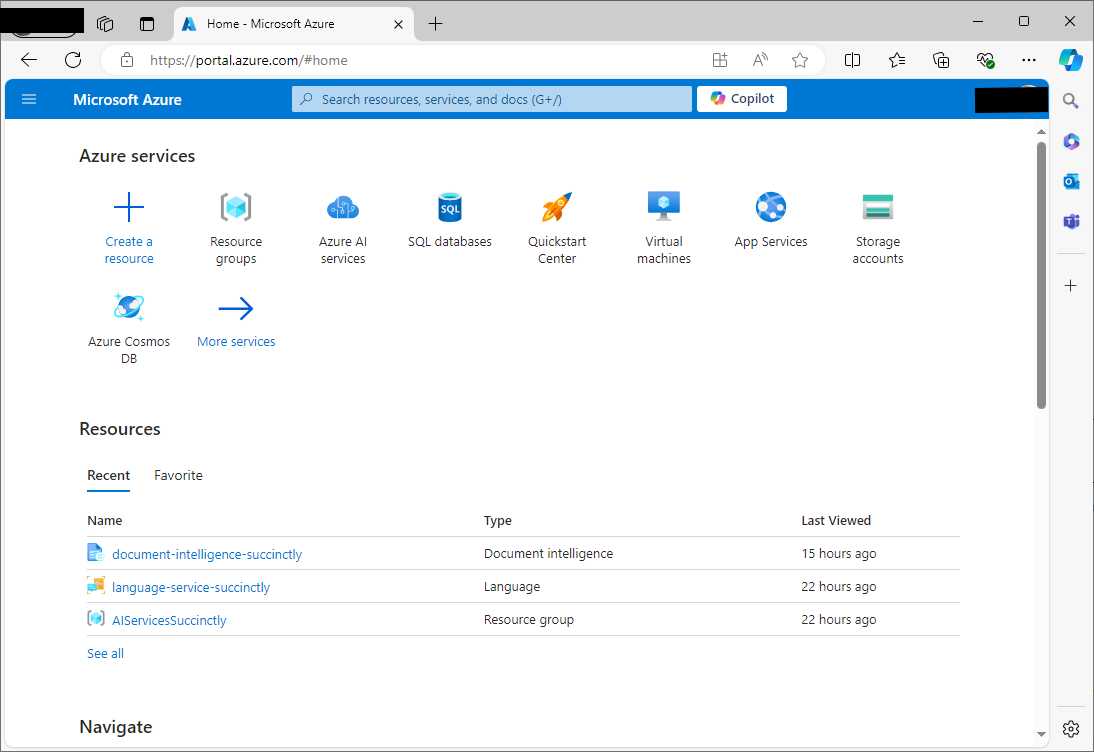The width and height of the screenshot is (1094, 752).
Task: Open Virtual machines service icon
Action: (x=664, y=207)
